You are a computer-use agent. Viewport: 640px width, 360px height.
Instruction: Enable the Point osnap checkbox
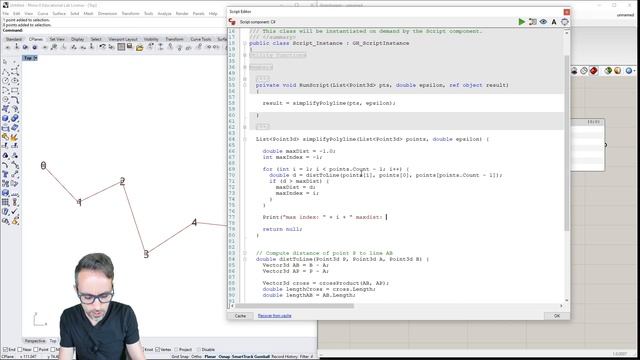tap(36, 350)
